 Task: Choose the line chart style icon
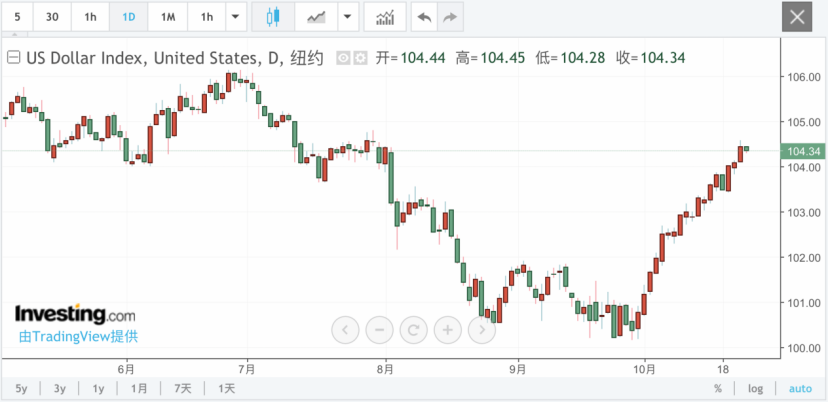[x=316, y=17]
